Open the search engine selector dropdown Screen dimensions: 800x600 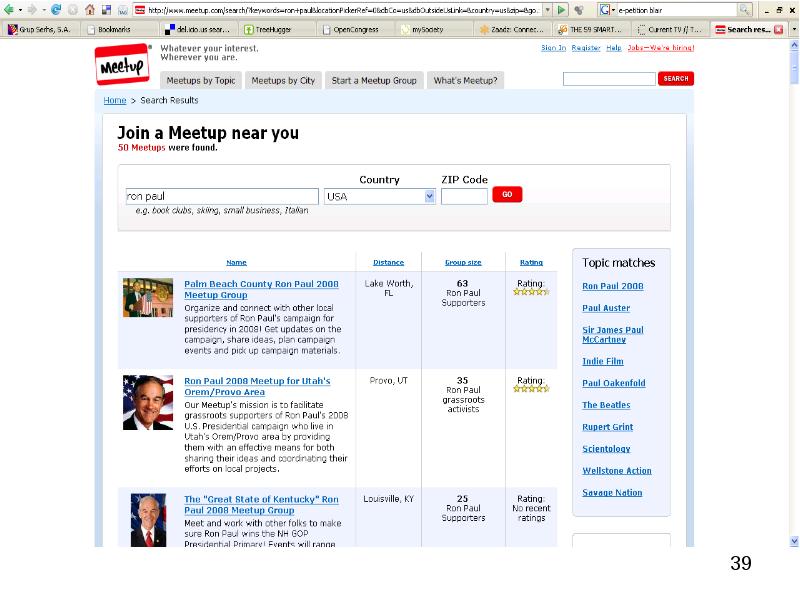[x=606, y=9]
